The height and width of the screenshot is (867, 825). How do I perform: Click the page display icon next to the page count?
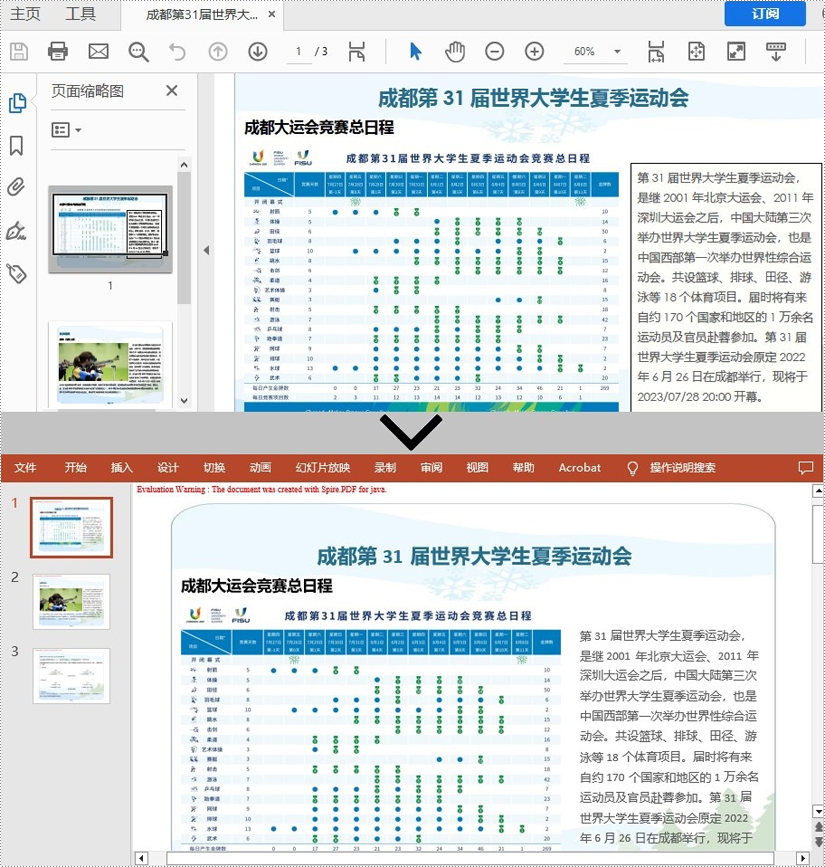[357, 51]
